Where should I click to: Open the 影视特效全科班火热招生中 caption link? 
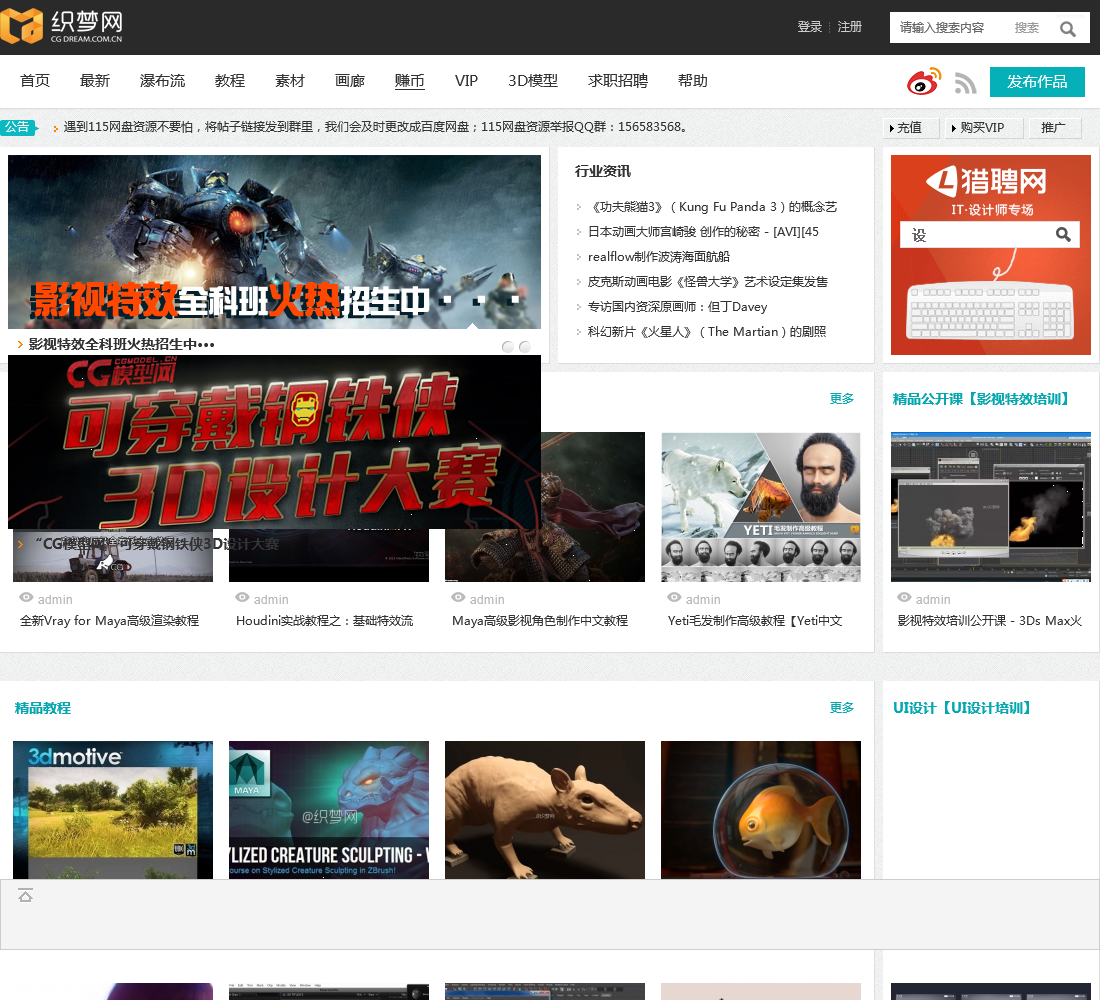(121, 344)
